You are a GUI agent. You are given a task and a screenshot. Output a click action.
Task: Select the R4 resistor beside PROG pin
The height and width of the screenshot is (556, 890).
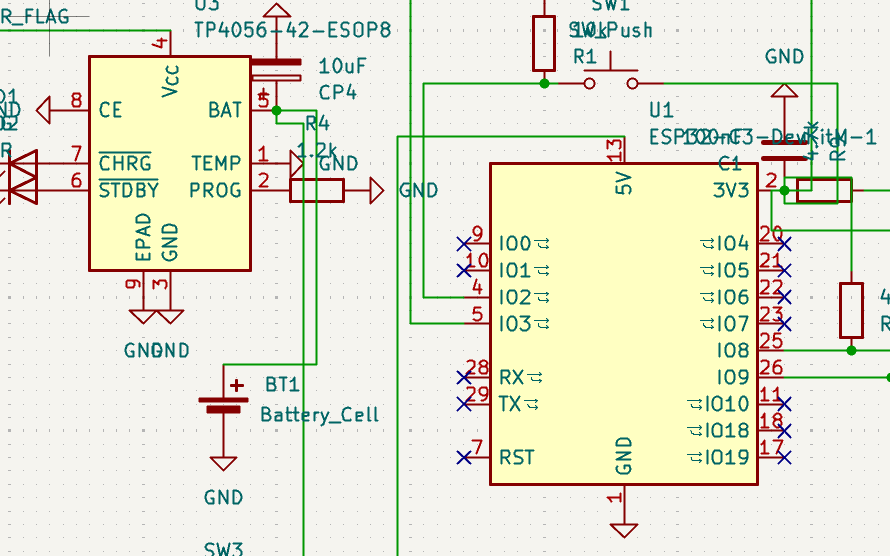(317, 190)
